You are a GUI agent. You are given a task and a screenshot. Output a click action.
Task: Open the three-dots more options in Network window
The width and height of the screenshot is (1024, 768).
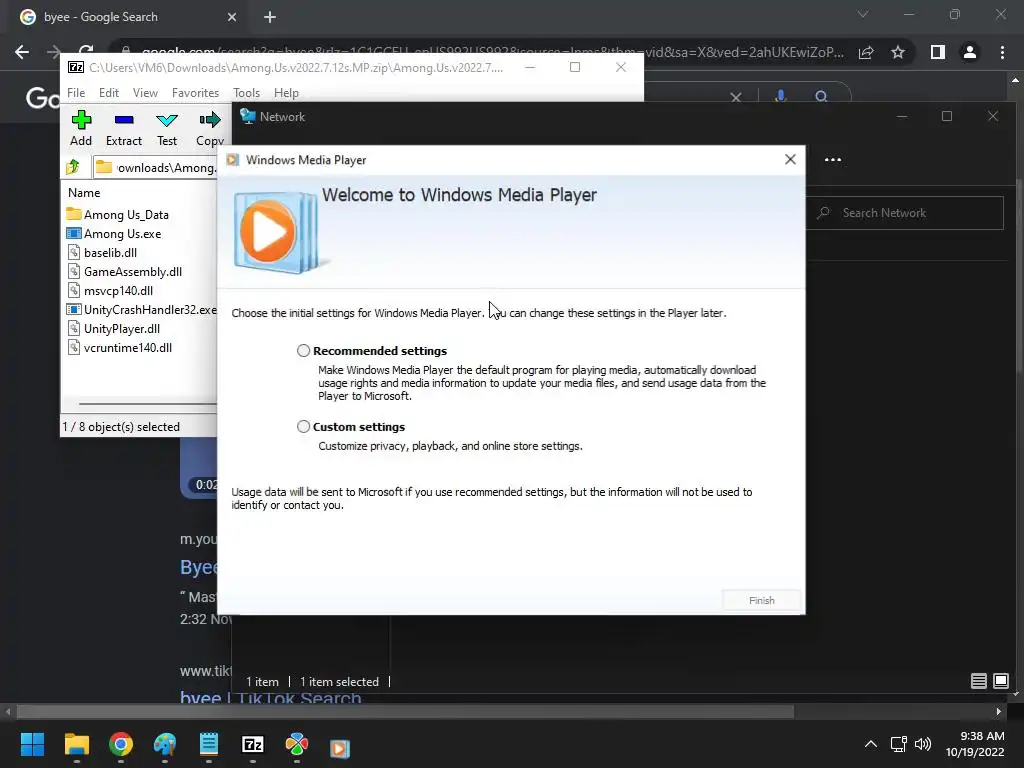point(833,159)
